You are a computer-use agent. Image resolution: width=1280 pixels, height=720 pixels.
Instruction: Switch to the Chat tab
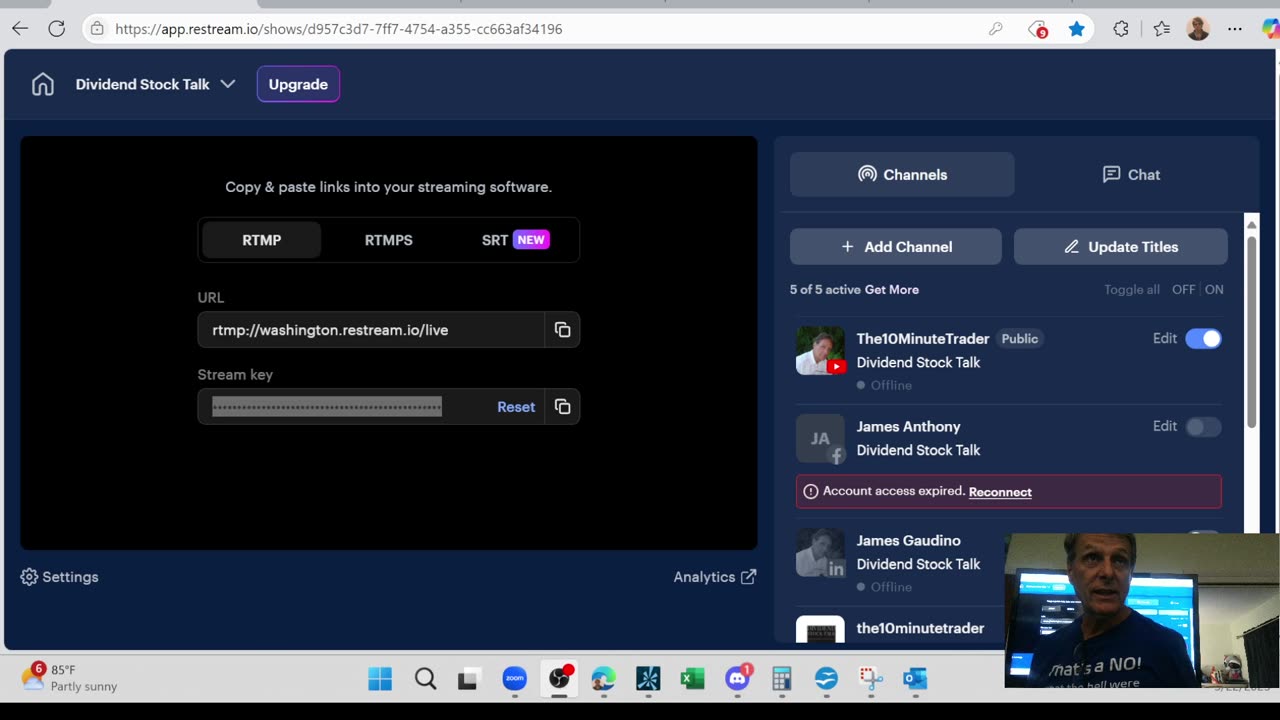(1131, 175)
